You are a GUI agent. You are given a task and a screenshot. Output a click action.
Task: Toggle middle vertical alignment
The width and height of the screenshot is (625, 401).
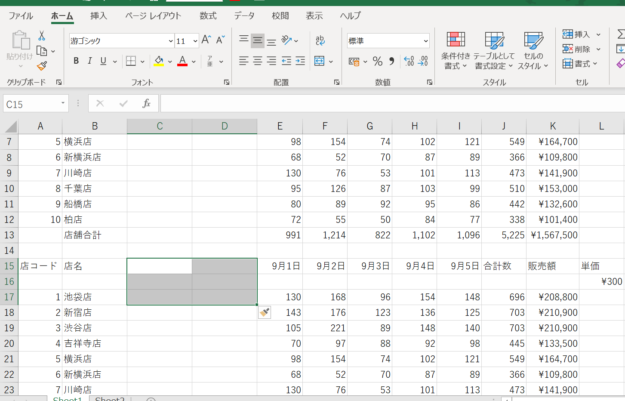click(x=257, y=40)
